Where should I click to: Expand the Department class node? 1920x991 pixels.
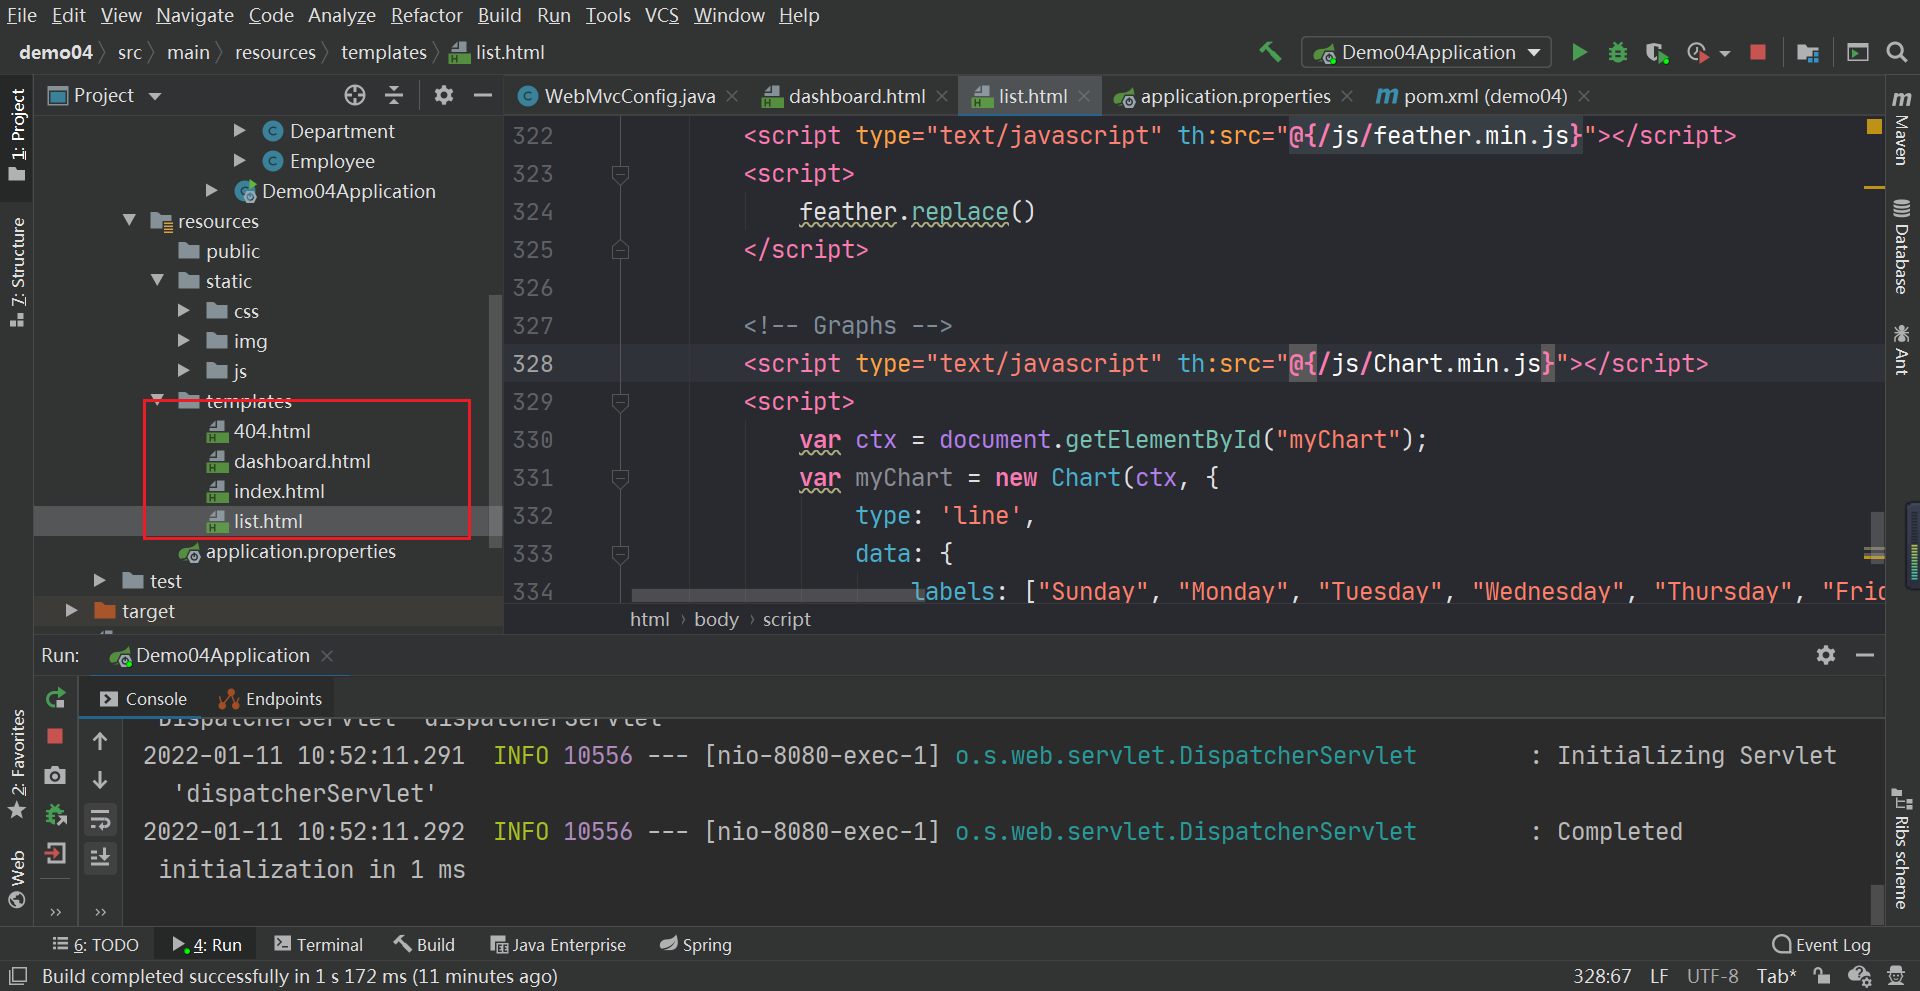[240, 131]
